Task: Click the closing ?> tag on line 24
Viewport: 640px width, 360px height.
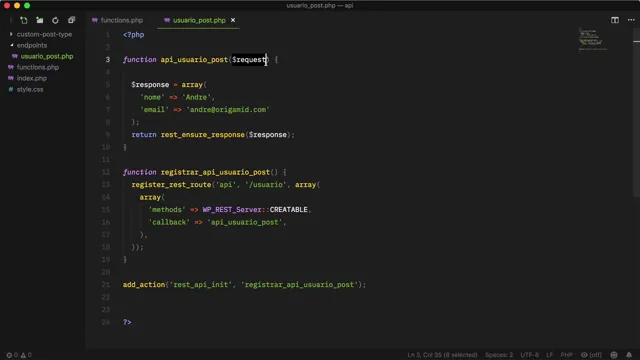Action: [x=127, y=322]
